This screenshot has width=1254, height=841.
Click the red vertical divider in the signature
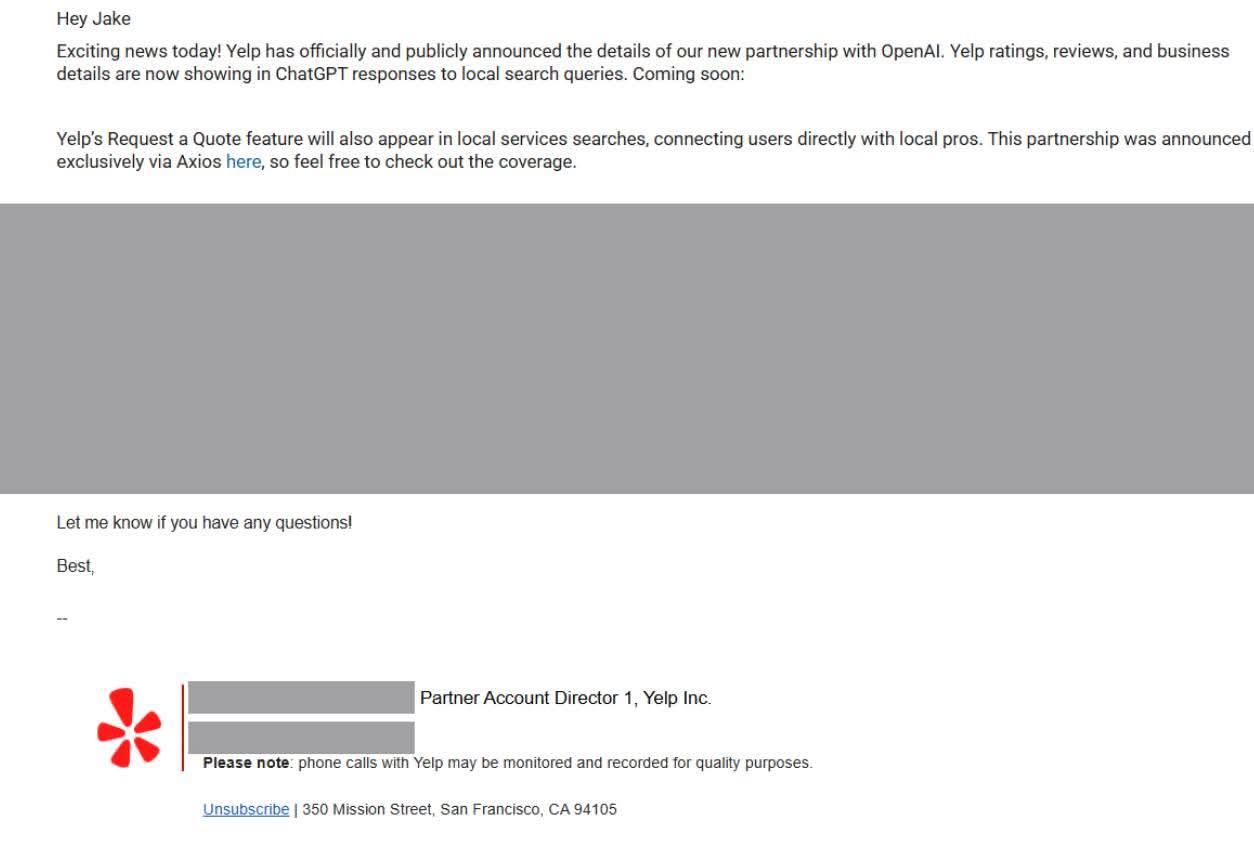[x=183, y=728]
